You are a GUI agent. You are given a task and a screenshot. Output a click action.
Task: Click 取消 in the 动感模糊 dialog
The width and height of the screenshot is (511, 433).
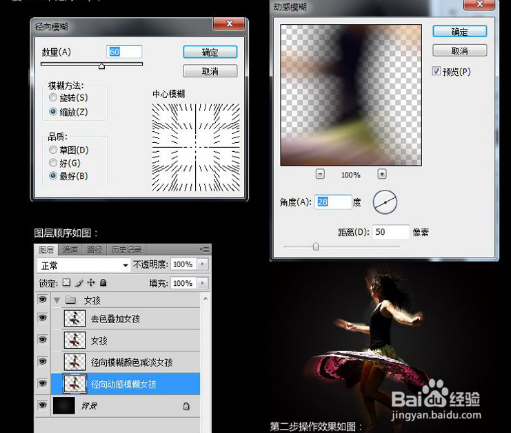coord(460,51)
